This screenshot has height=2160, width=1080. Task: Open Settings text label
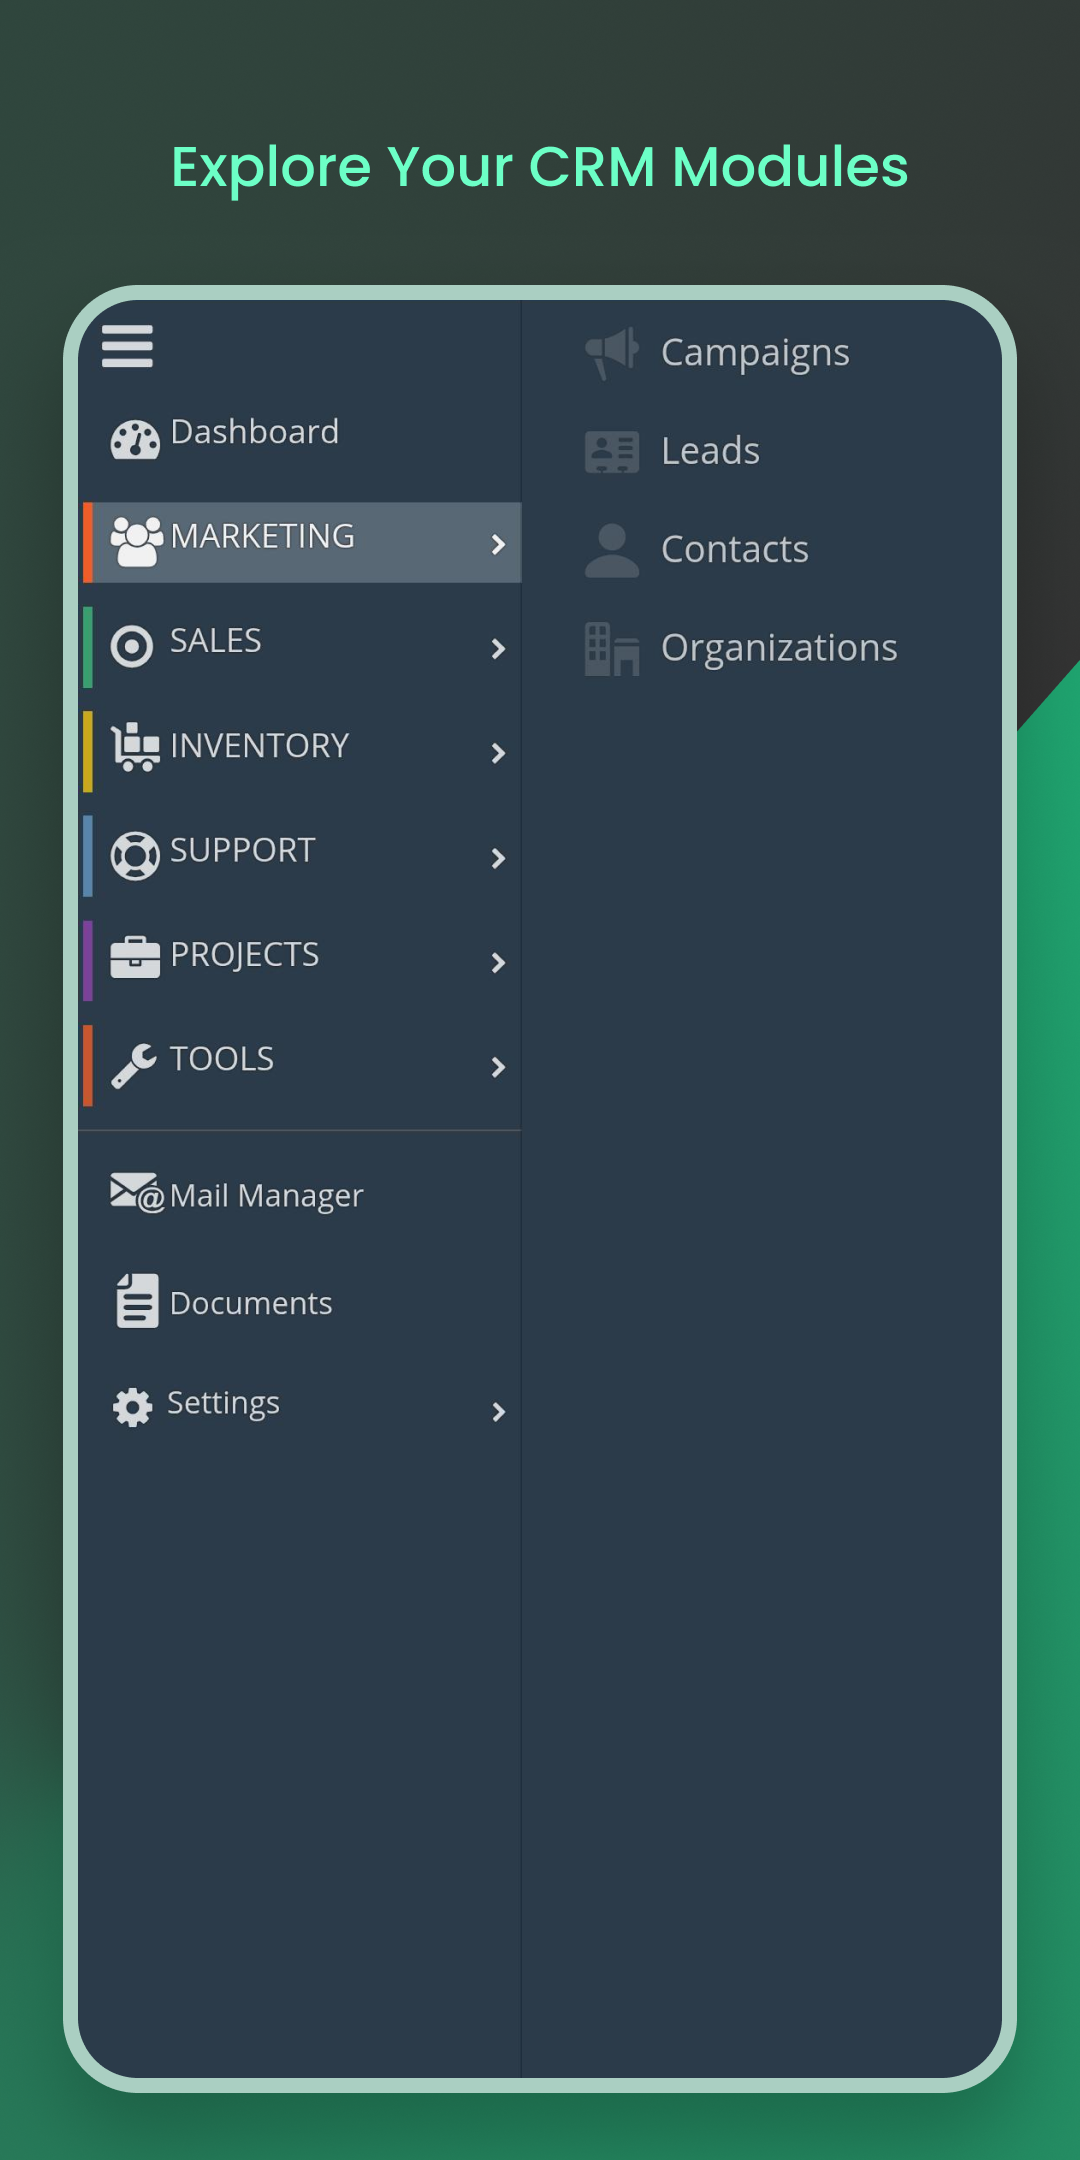coord(224,1404)
